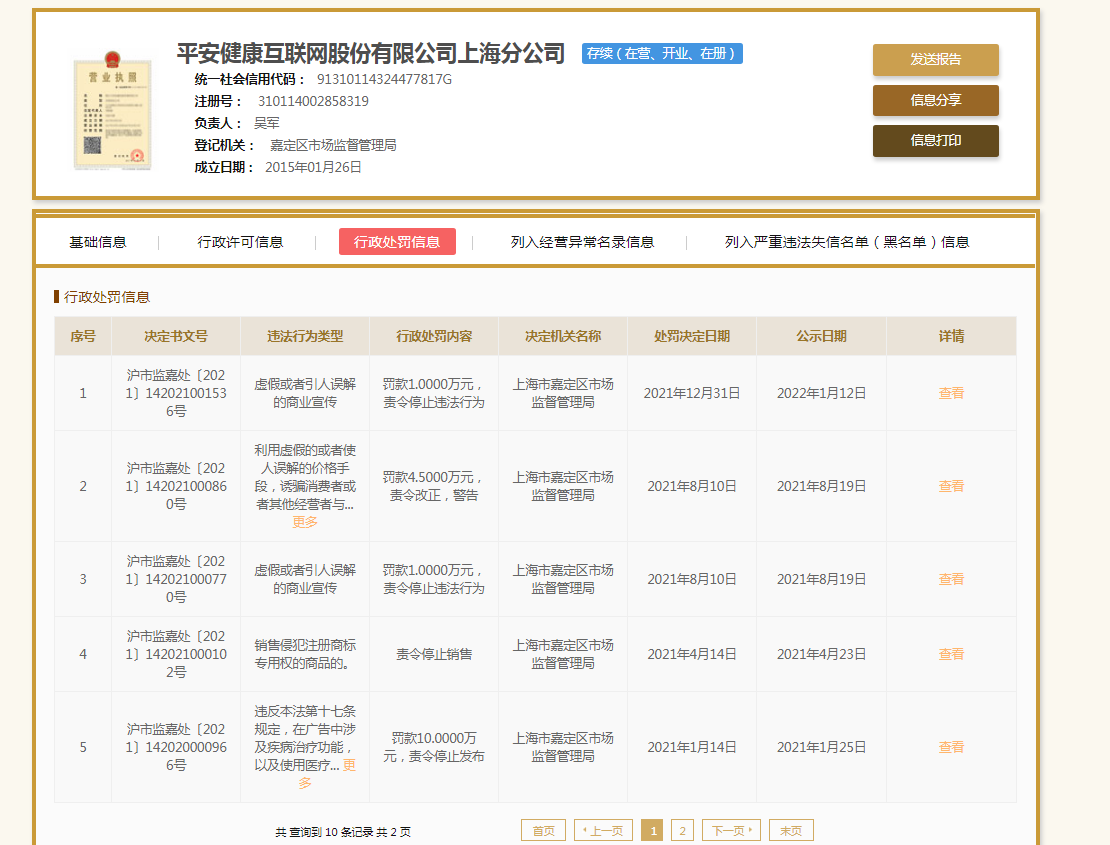1110x845 pixels.
Task: Click registration authority 嘉定区市场监督管理局
Action: tap(333, 145)
